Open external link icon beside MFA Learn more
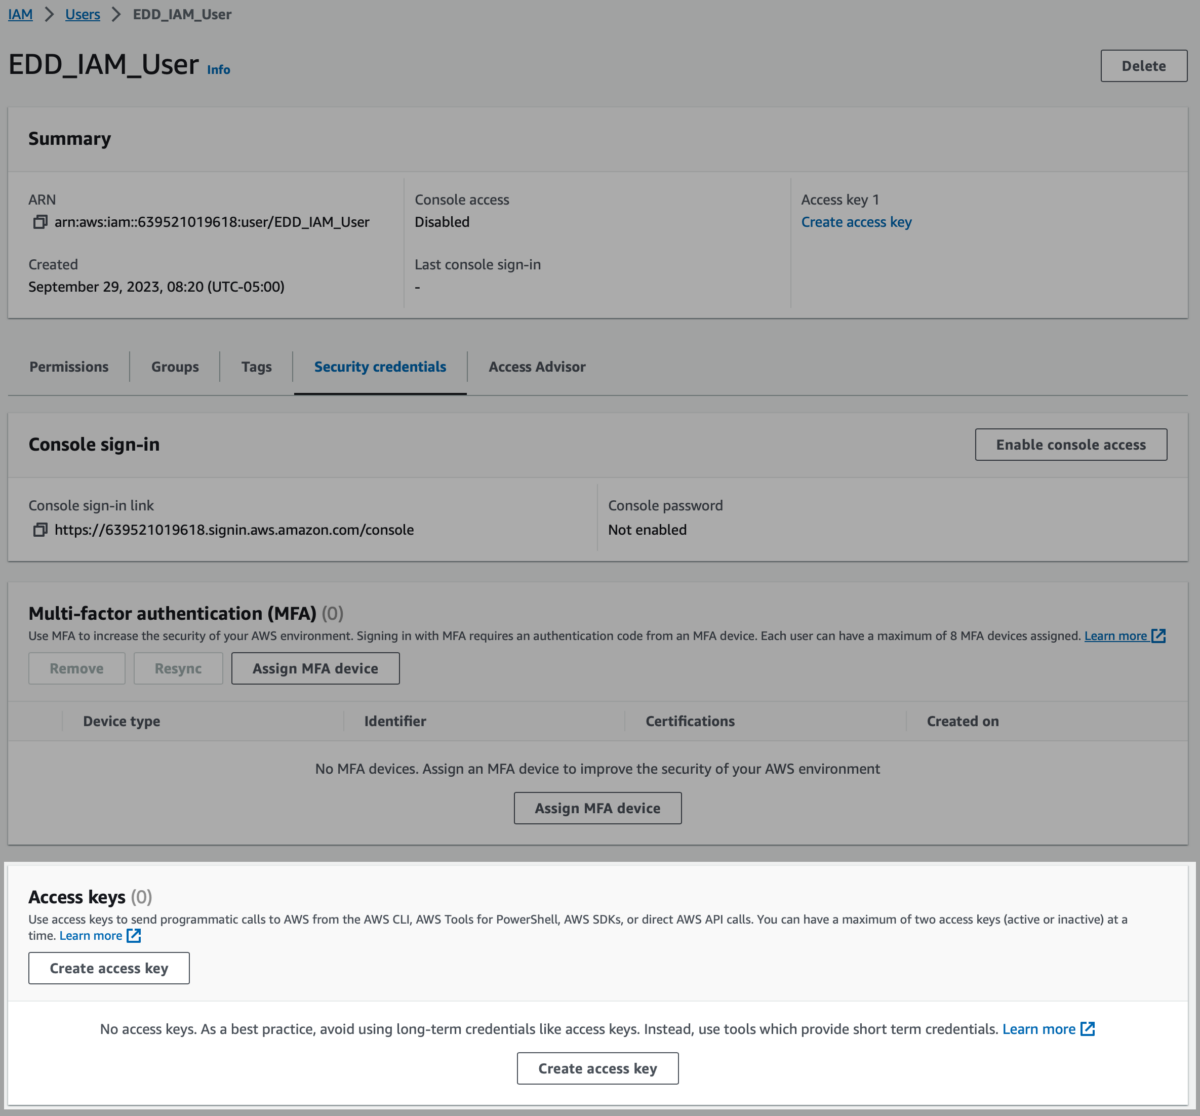The image size is (1200, 1116). pos(1158,636)
